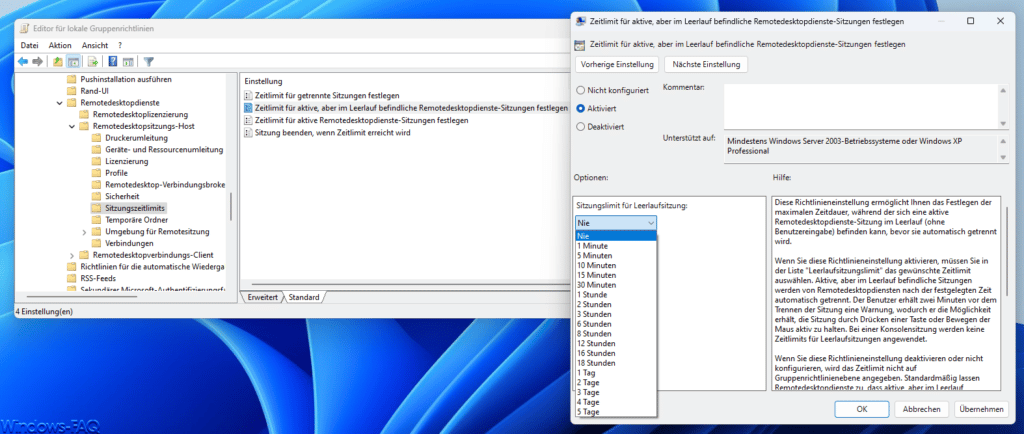The width and height of the screenshot is (1024, 434).
Task: Click the Übernehmen button
Action: click(980, 409)
